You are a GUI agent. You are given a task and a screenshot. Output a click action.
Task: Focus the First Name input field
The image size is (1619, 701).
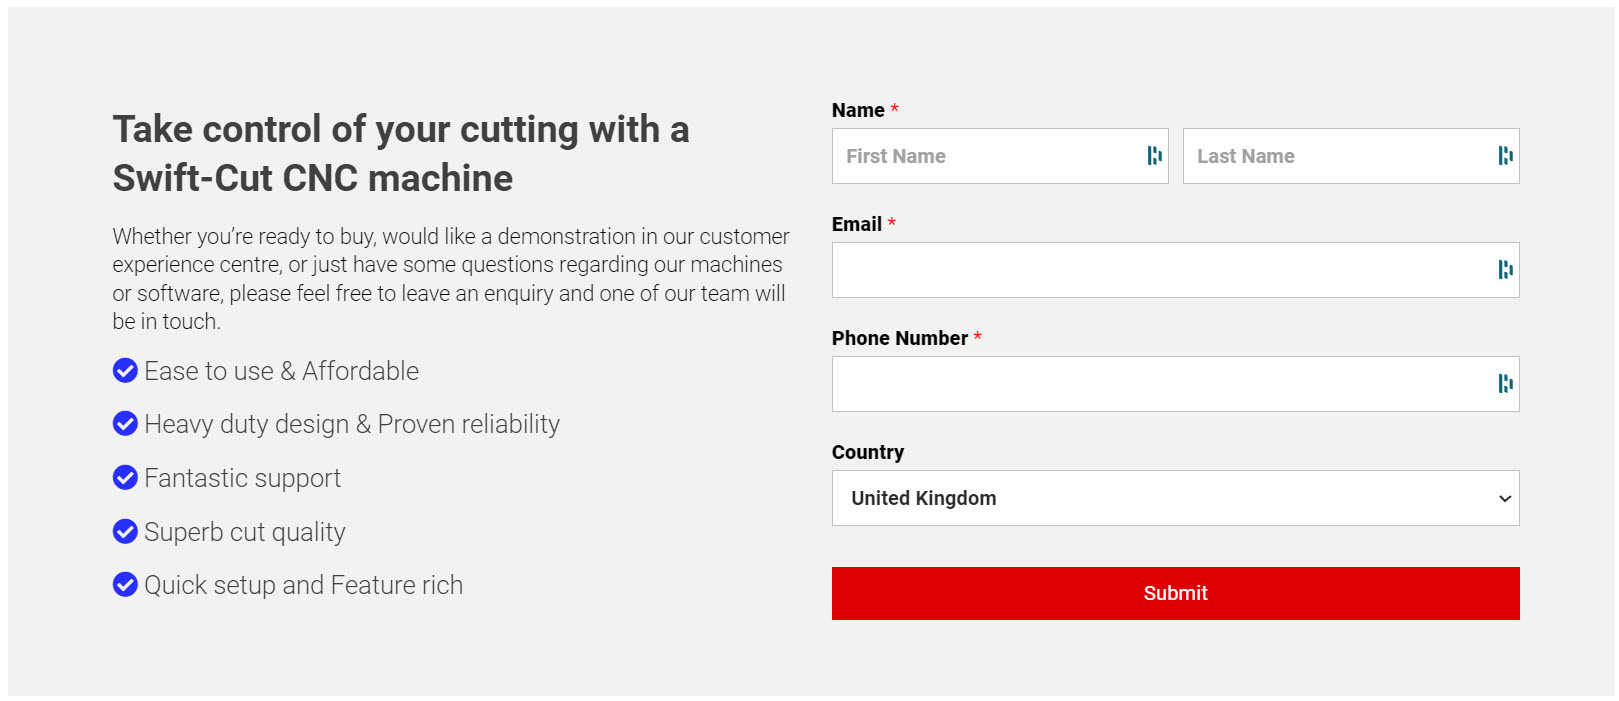985,156
